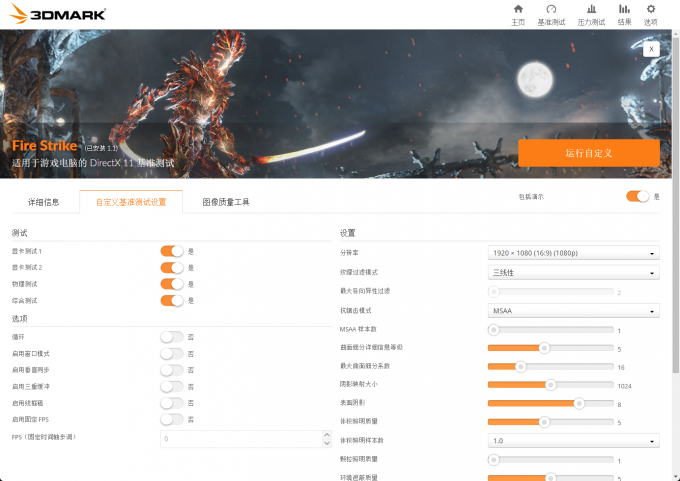The height and width of the screenshot is (481, 680).
Task: Open the 抗锯齿模式 dropdown showing MSAA
Action: 573,311
